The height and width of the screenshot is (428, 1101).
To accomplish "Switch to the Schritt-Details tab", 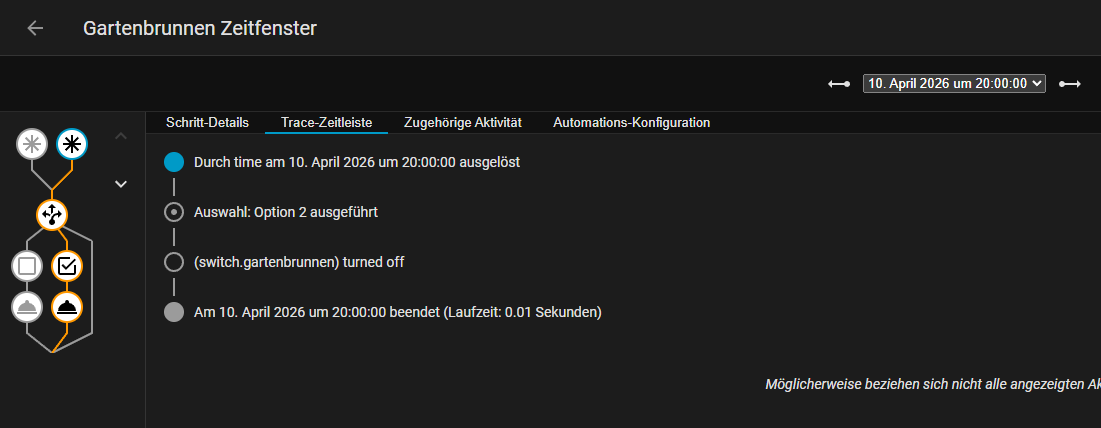I will click(207, 123).
